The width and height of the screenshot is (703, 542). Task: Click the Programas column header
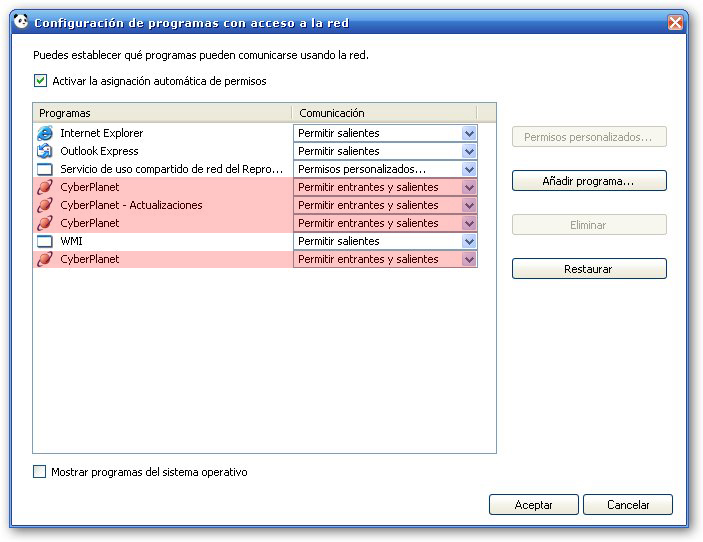(x=162, y=113)
